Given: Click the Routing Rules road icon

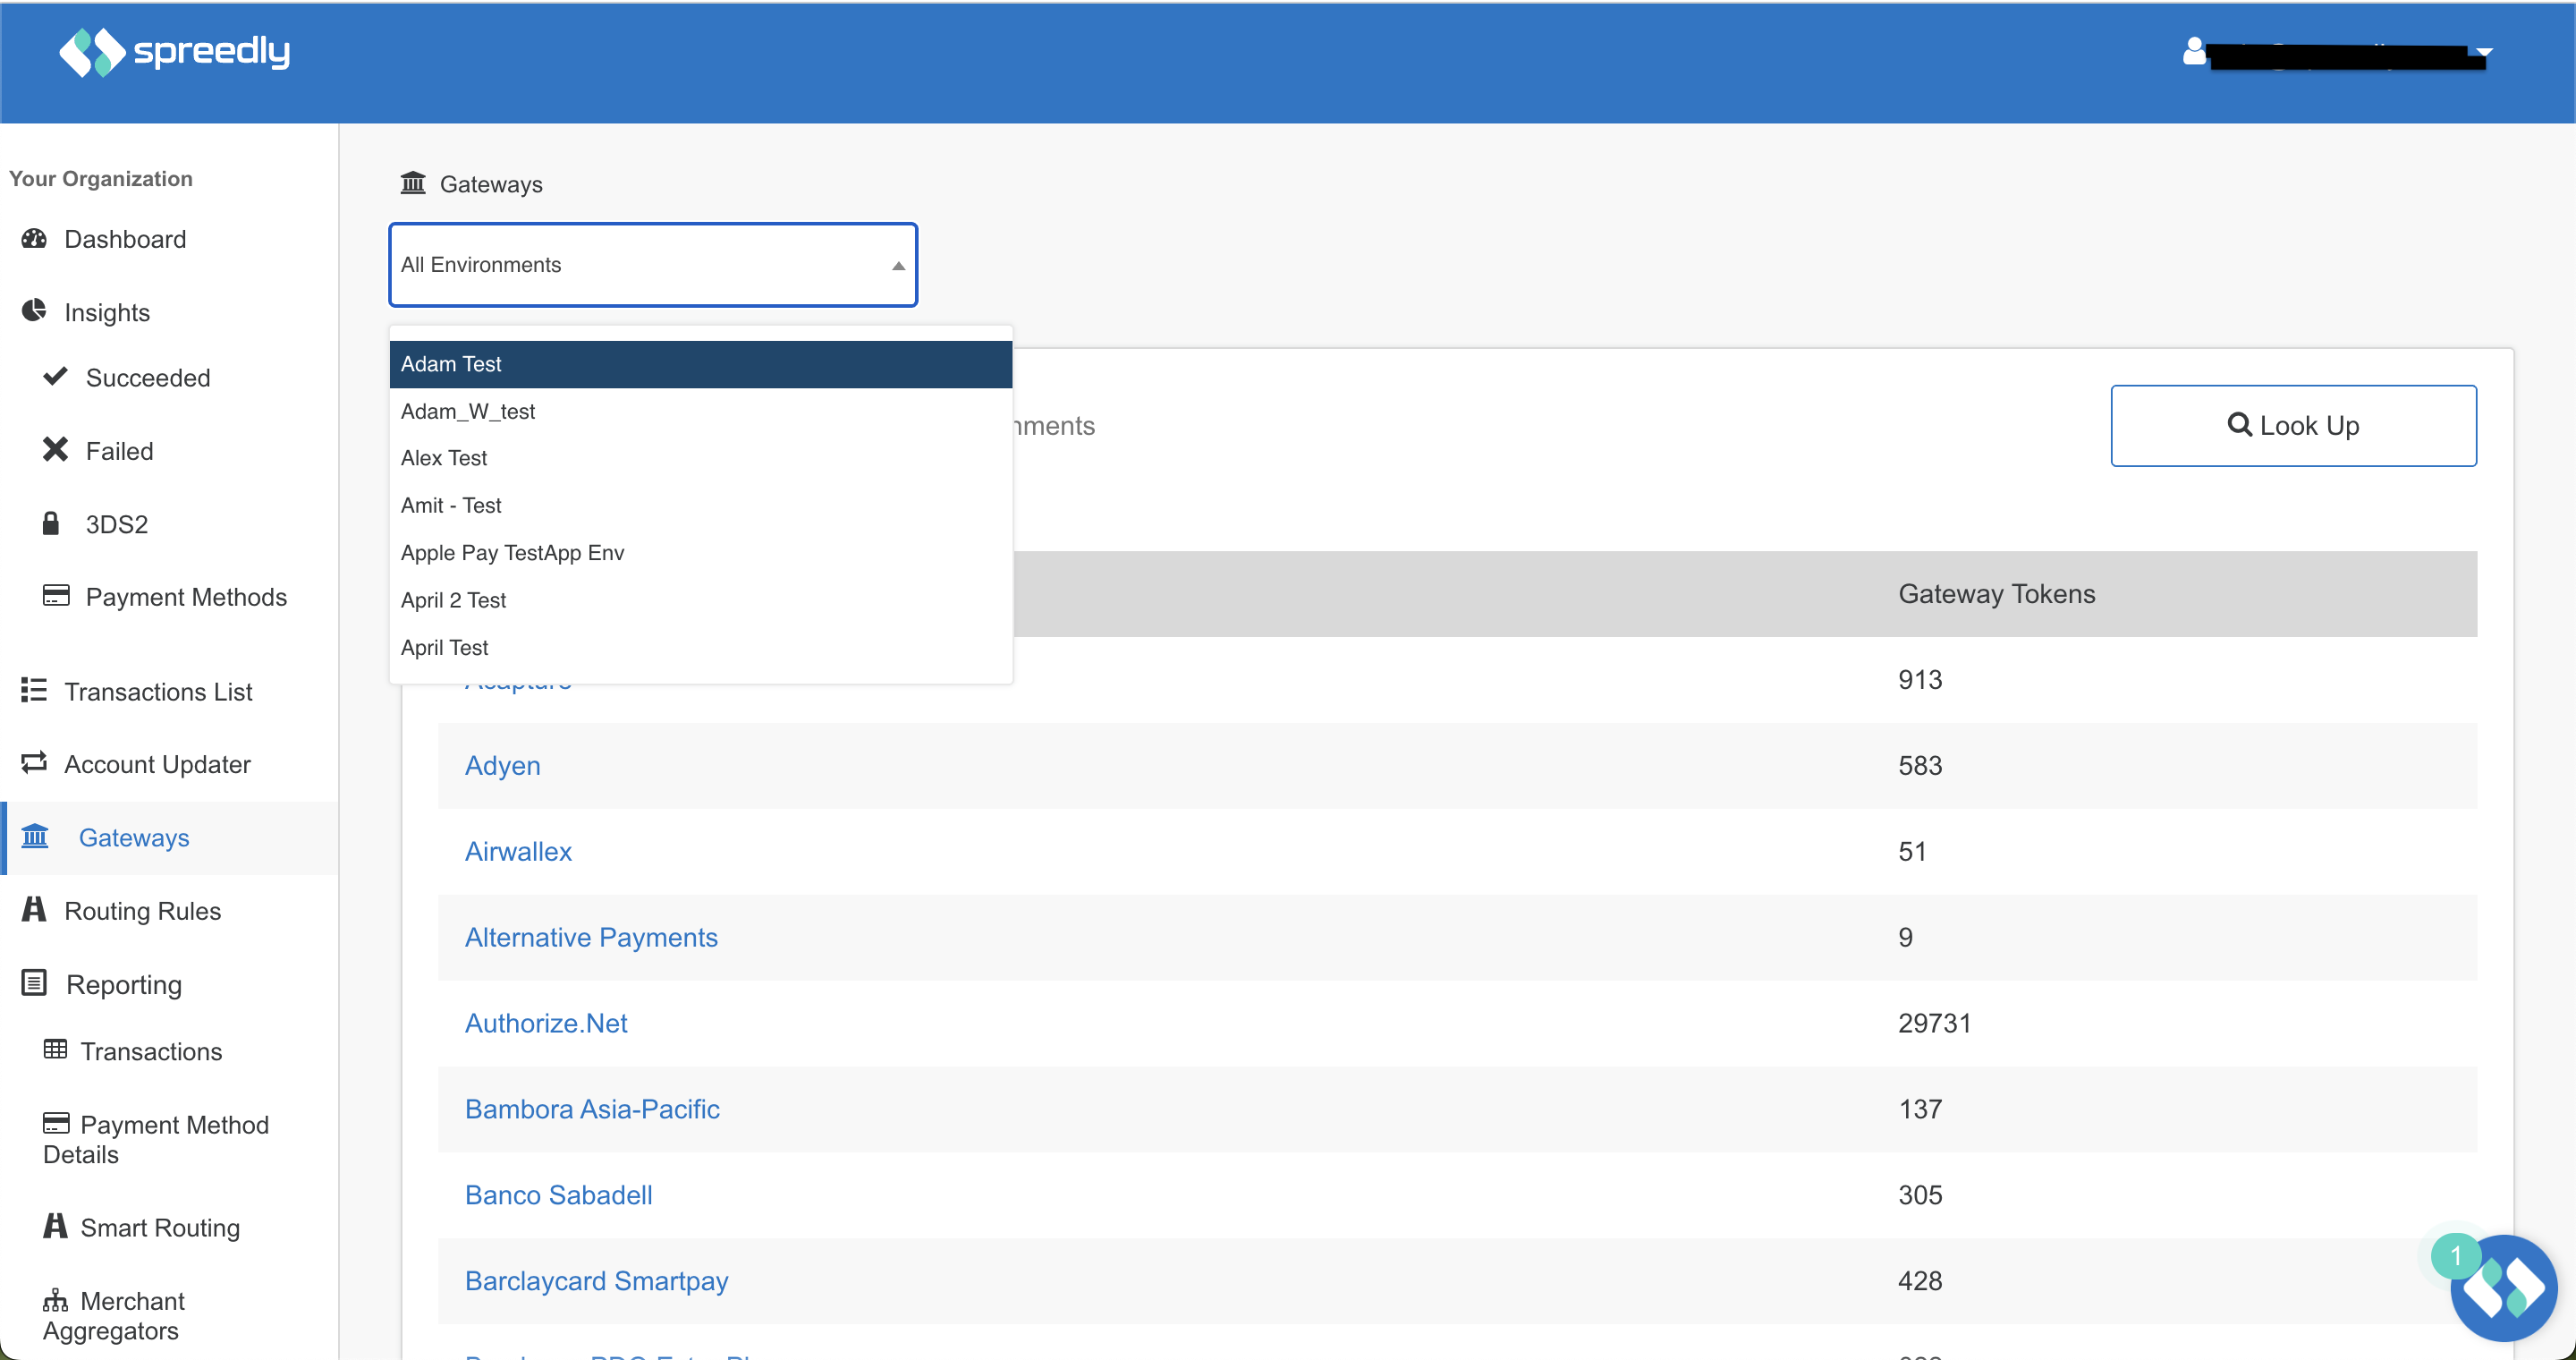Looking at the screenshot, I should coord(34,909).
